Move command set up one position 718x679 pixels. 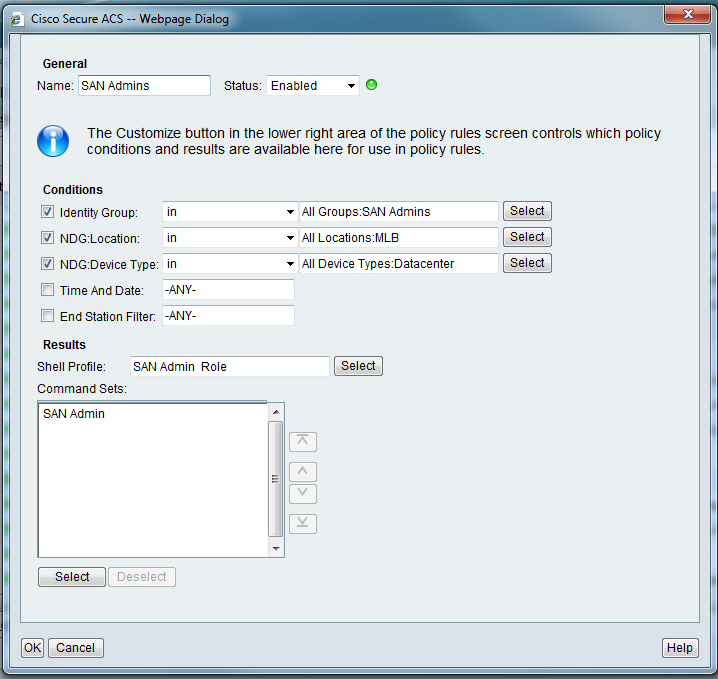303,472
